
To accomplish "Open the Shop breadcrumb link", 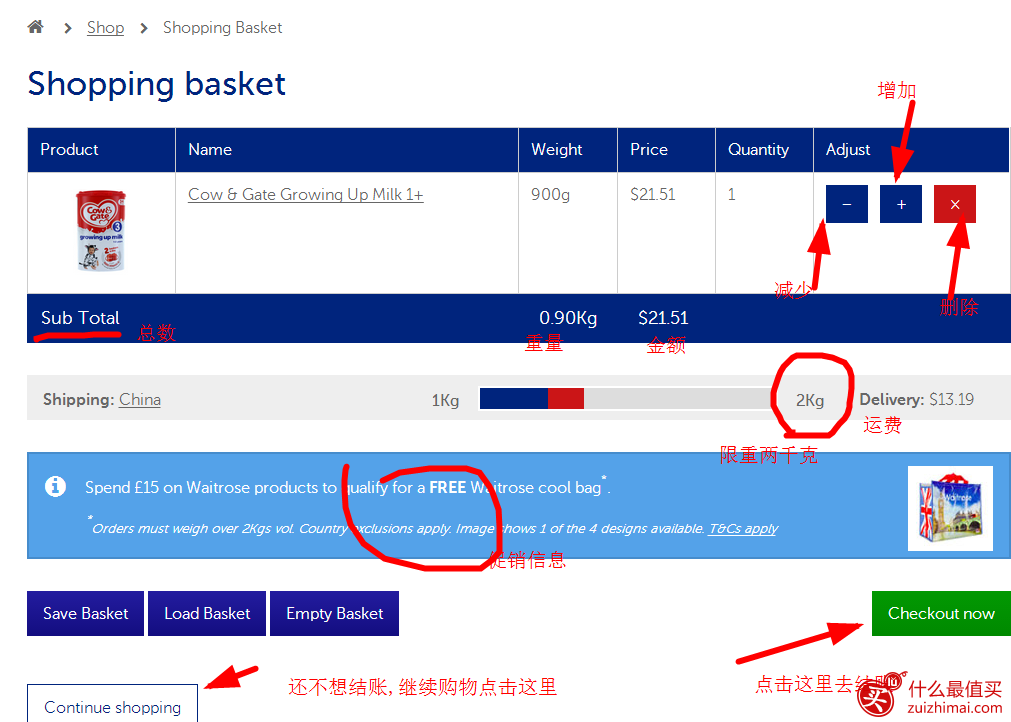I will tap(105, 28).
